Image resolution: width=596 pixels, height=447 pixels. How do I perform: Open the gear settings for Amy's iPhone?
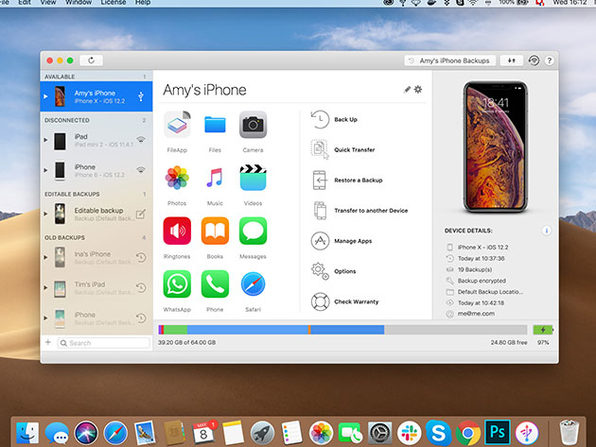pyautogui.click(x=418, y=89)
